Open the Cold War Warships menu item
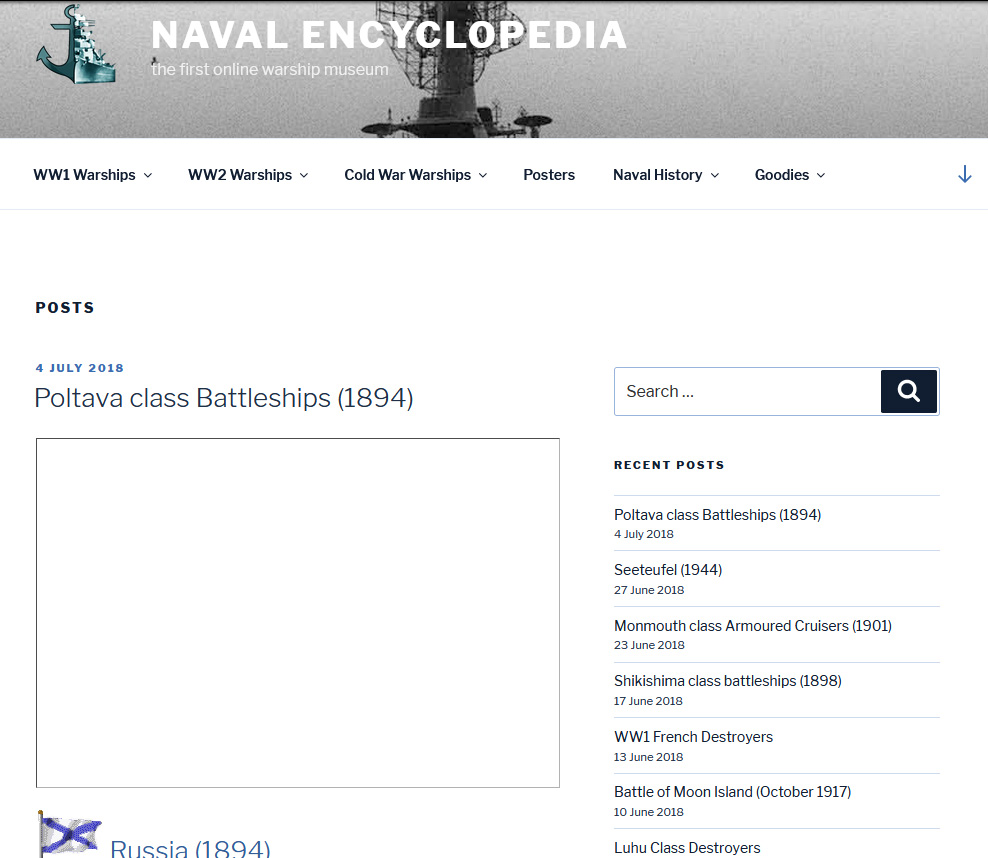The image size is (988, 858). click(x=408, y=174)
